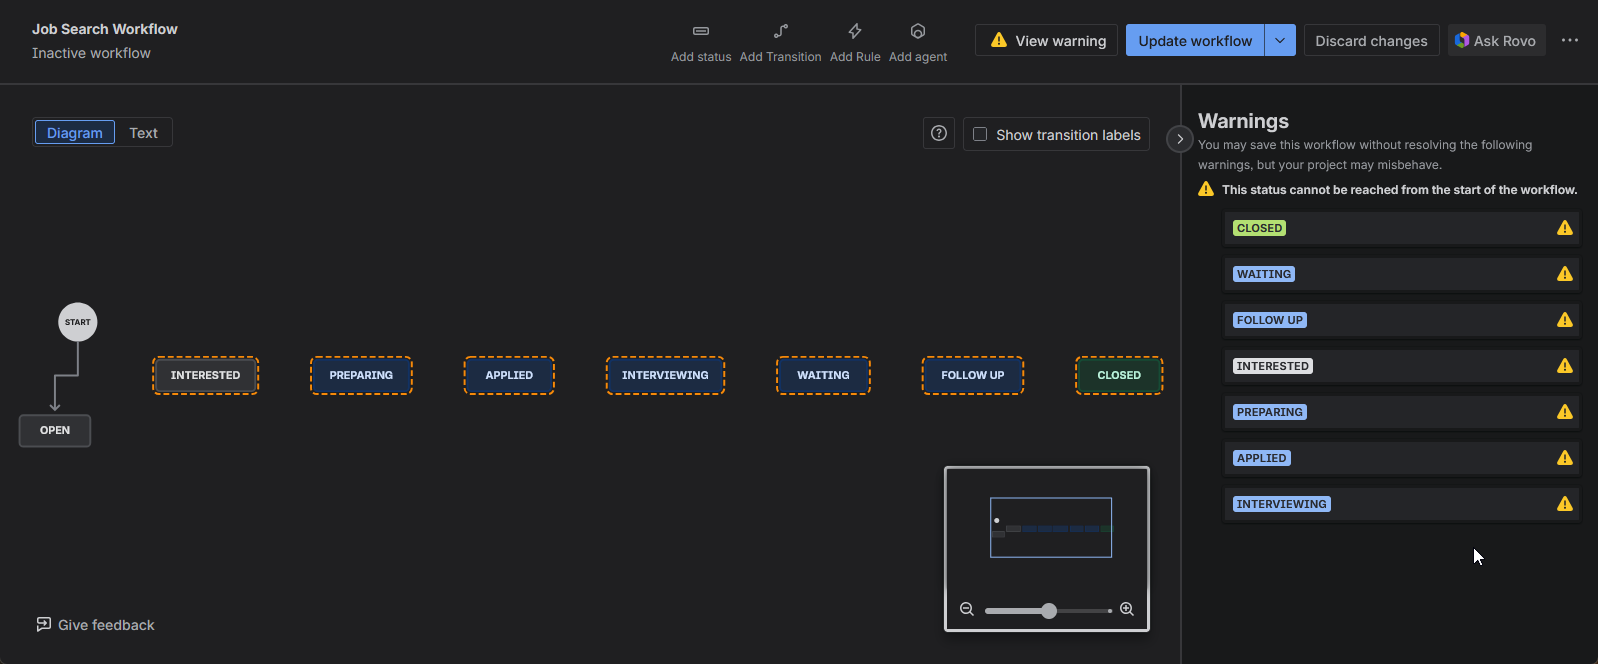1598x664 pixels.
Task: Select the WAITING status node in diagram
Action: (823, 376)
